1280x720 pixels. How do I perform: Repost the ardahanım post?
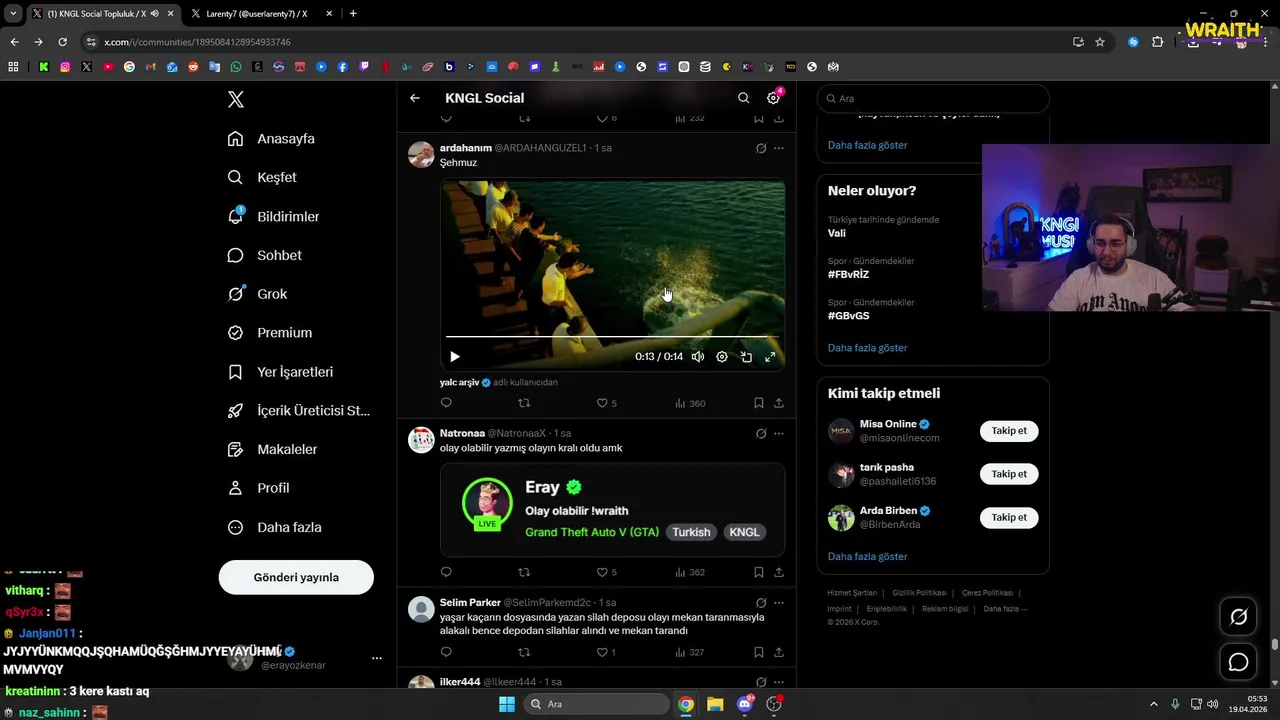point(524,403)
